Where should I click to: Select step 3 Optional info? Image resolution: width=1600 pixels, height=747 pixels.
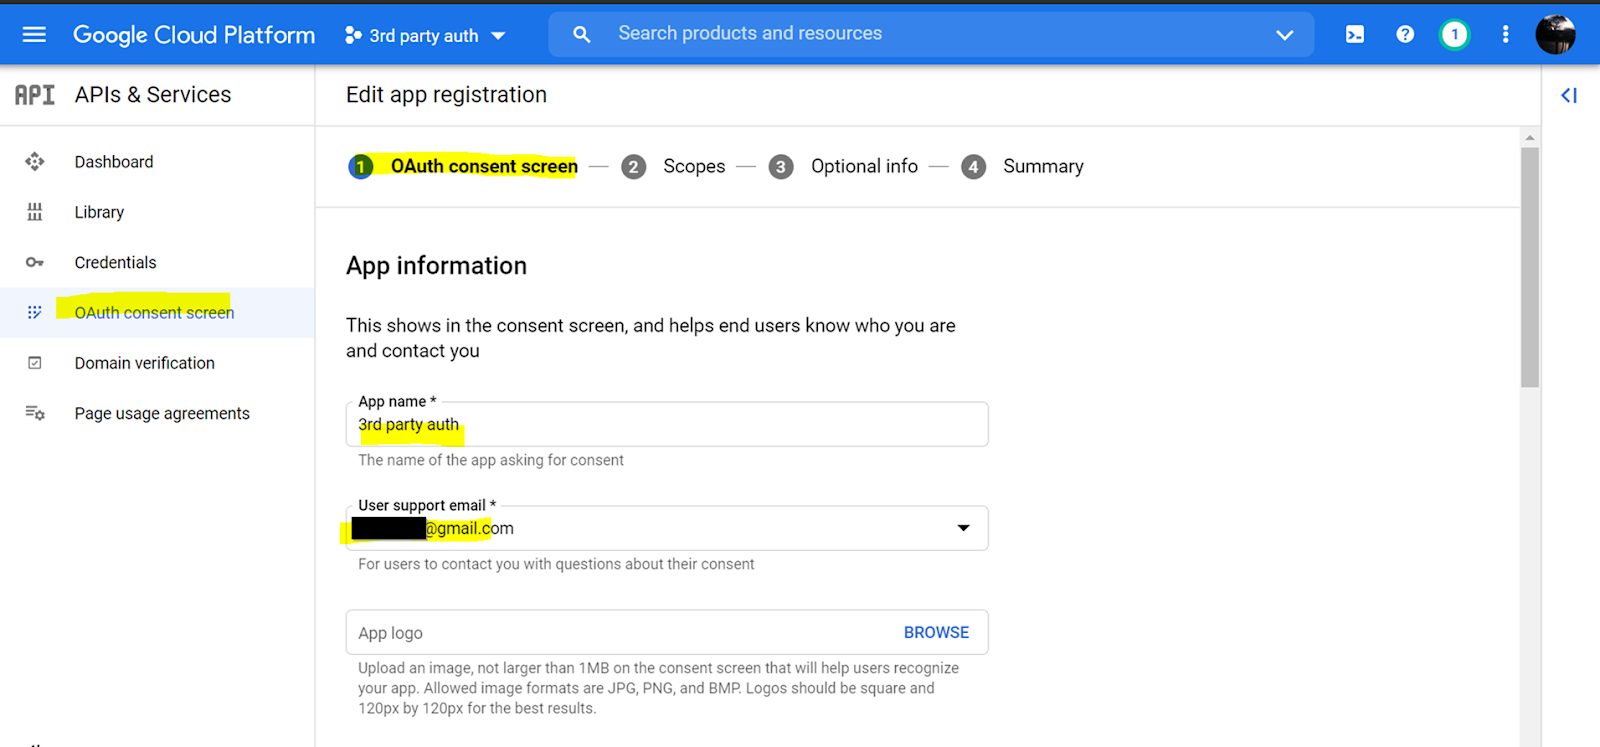[843, 166]
